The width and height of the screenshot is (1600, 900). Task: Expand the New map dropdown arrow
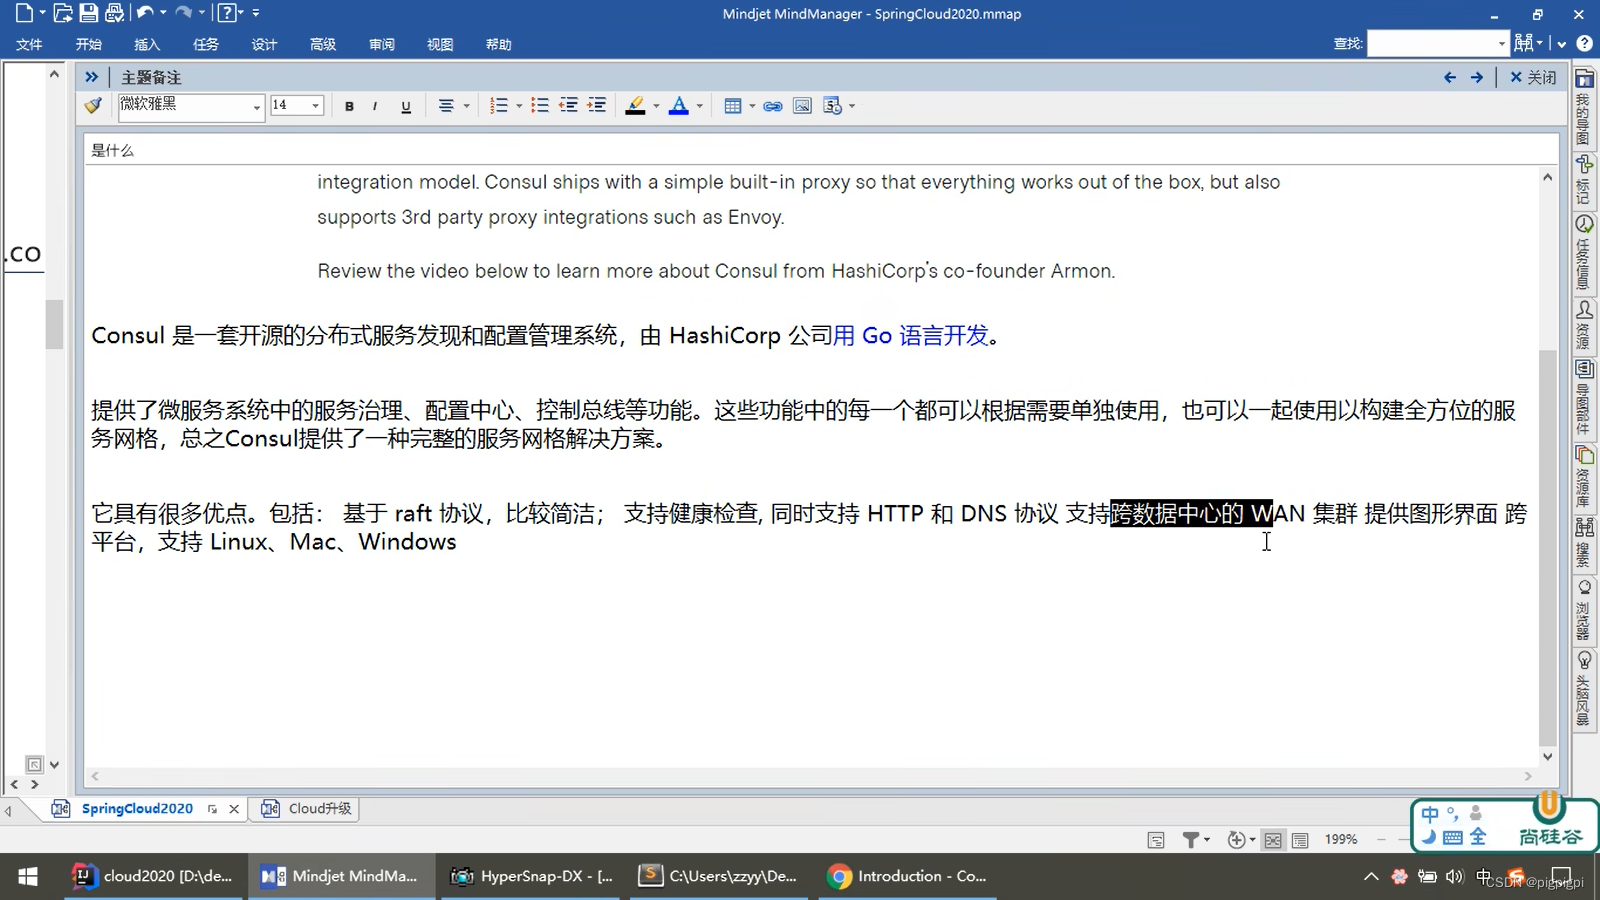[42, 13]
